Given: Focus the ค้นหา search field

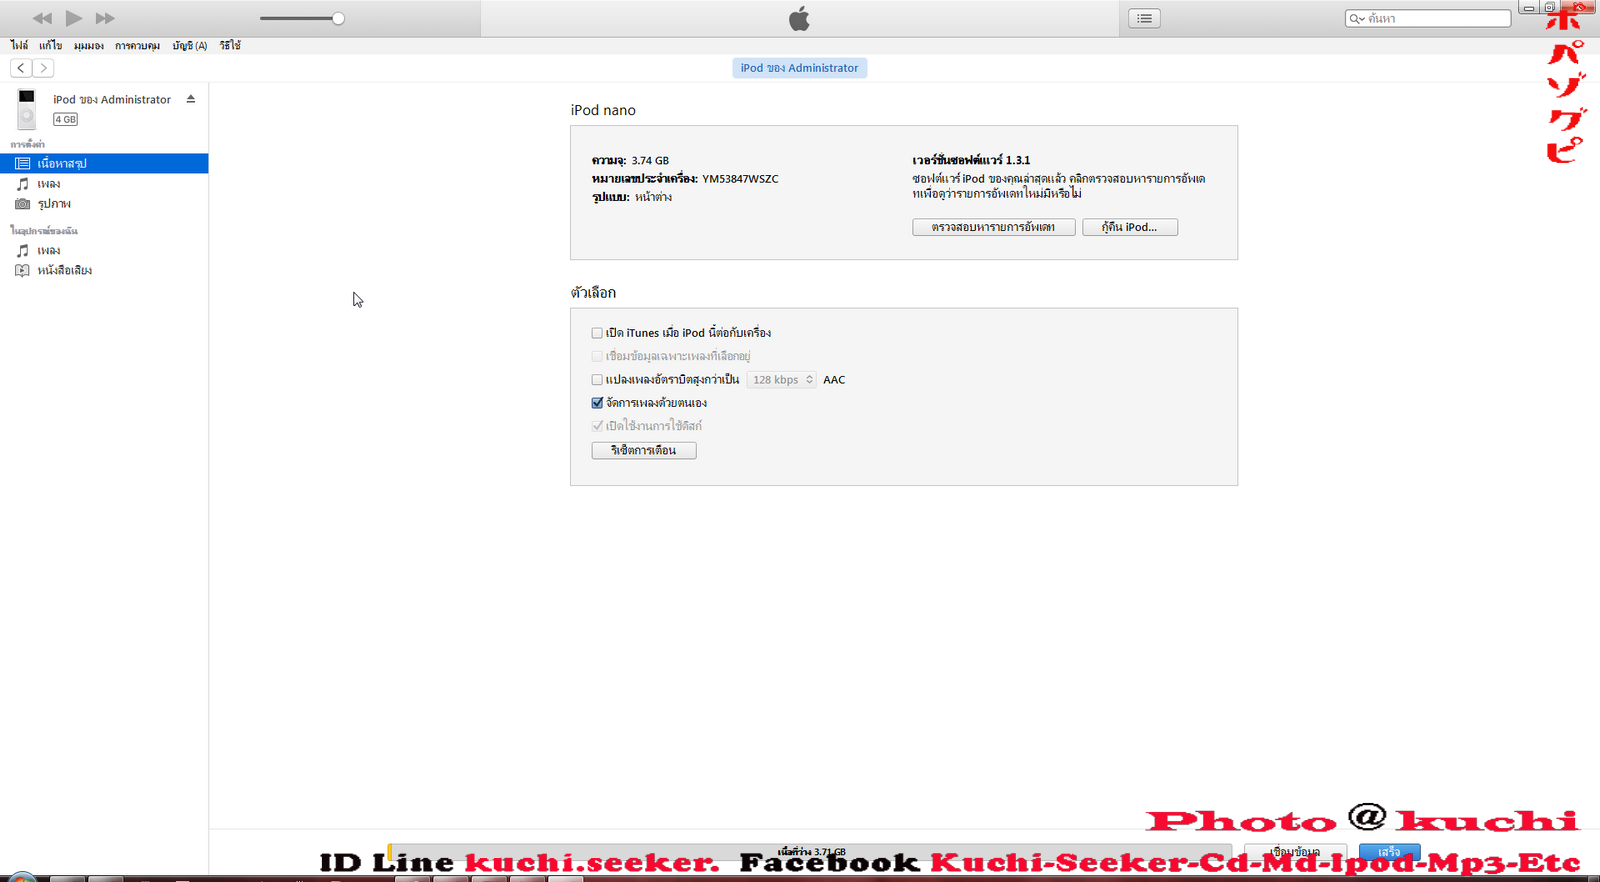Looking at the screenshot, I should (1428, 18).
